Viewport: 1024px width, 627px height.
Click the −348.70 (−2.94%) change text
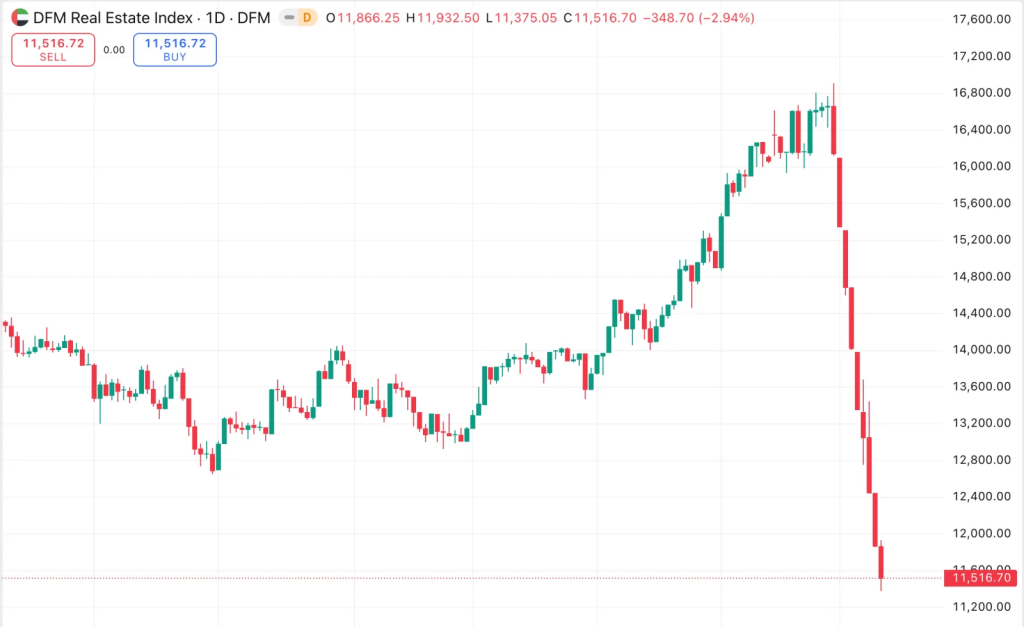point(698,18)
